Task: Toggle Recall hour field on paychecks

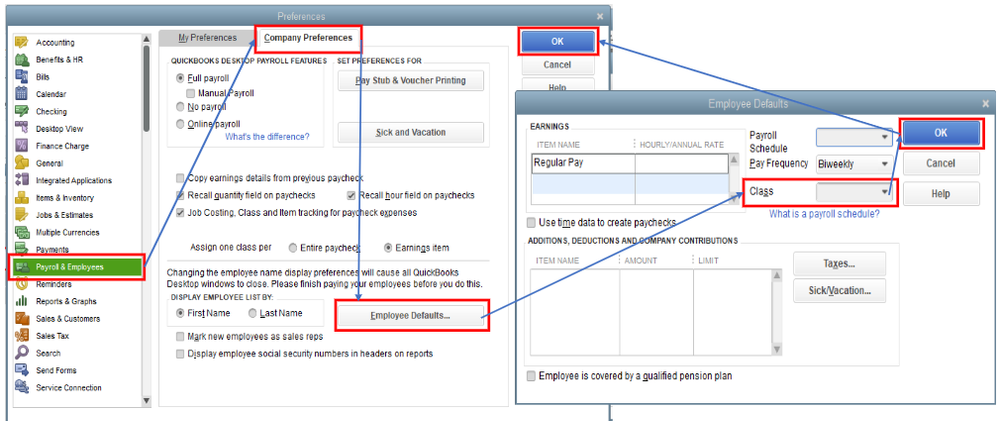Action: [x=352, y=195]
